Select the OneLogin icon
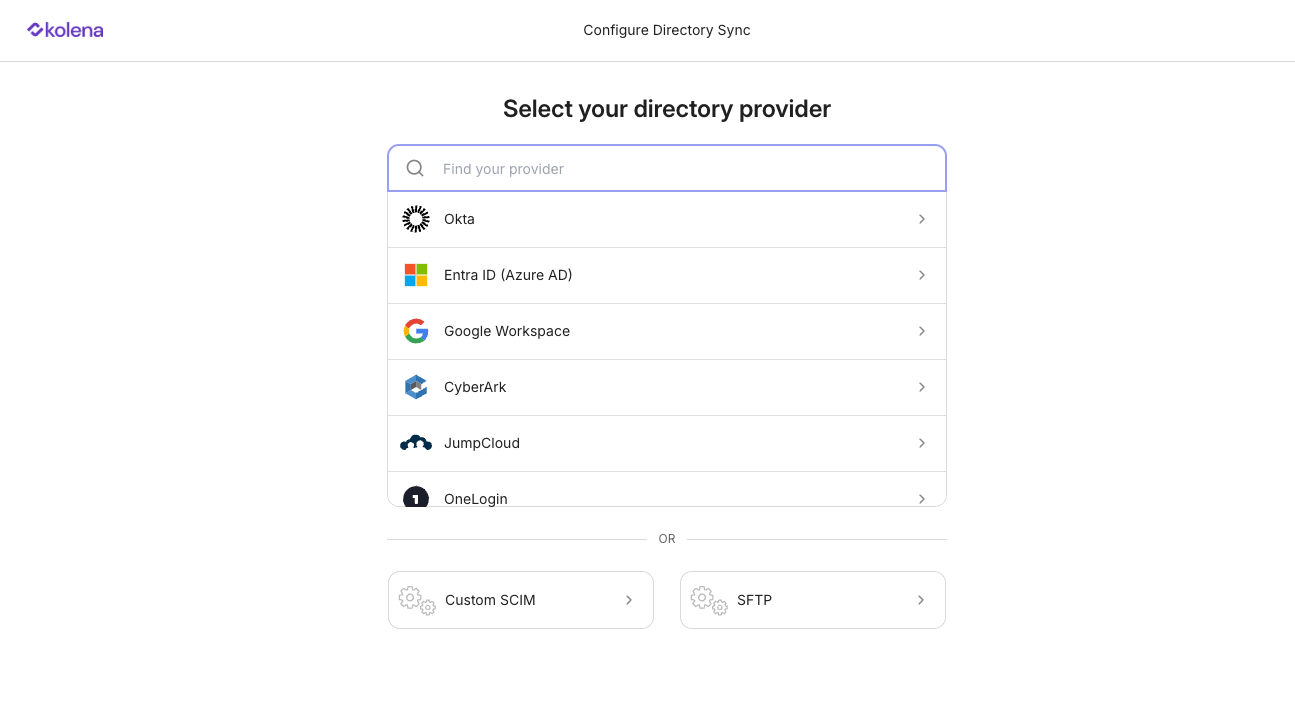Image resolution: width=1295 pixels, height=701 pixels. pyautogui.click(x=415, y=497)
